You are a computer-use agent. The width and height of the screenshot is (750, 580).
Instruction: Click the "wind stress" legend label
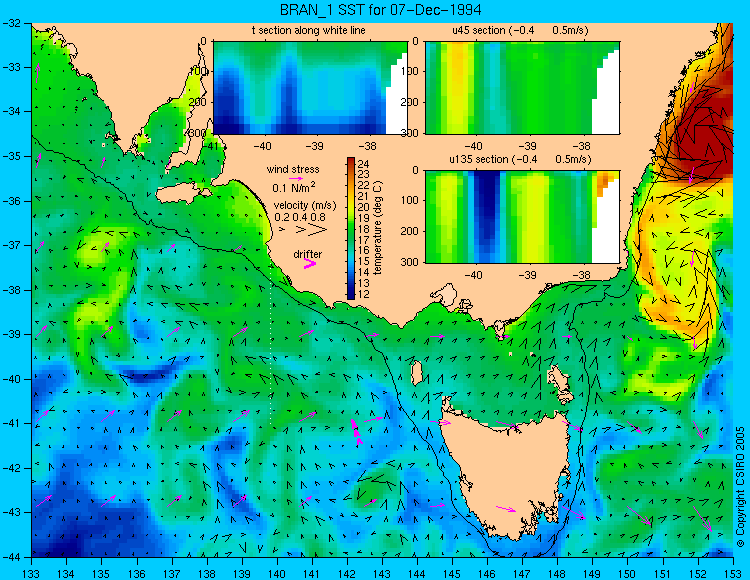(293, 169)
